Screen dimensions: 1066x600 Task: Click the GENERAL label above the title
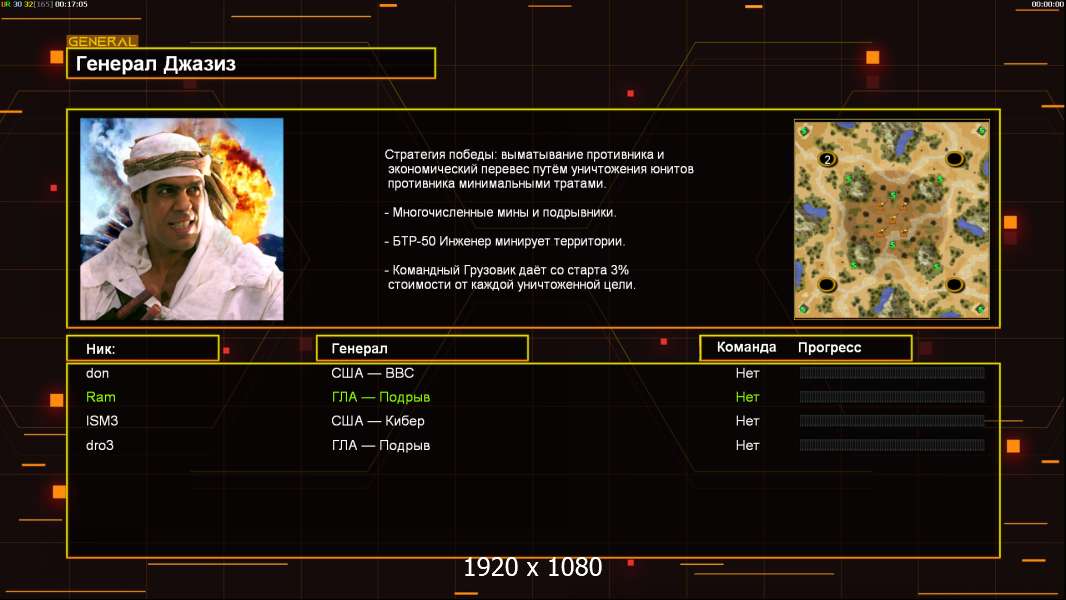click(103, 41)
